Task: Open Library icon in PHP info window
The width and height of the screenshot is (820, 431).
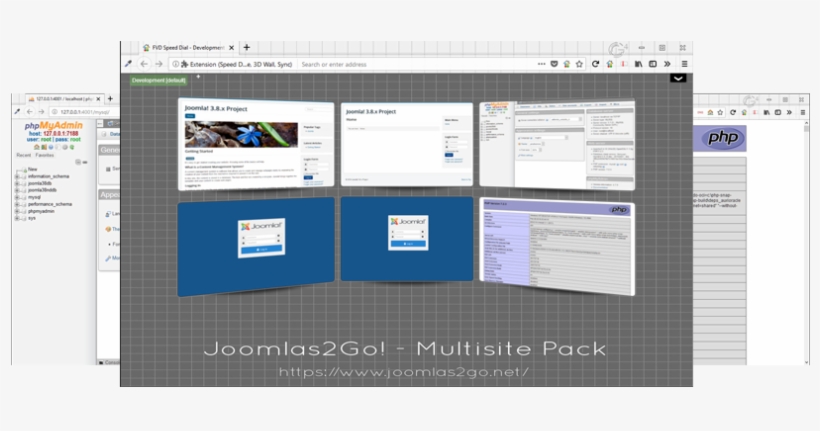Action: click(766, 112)
